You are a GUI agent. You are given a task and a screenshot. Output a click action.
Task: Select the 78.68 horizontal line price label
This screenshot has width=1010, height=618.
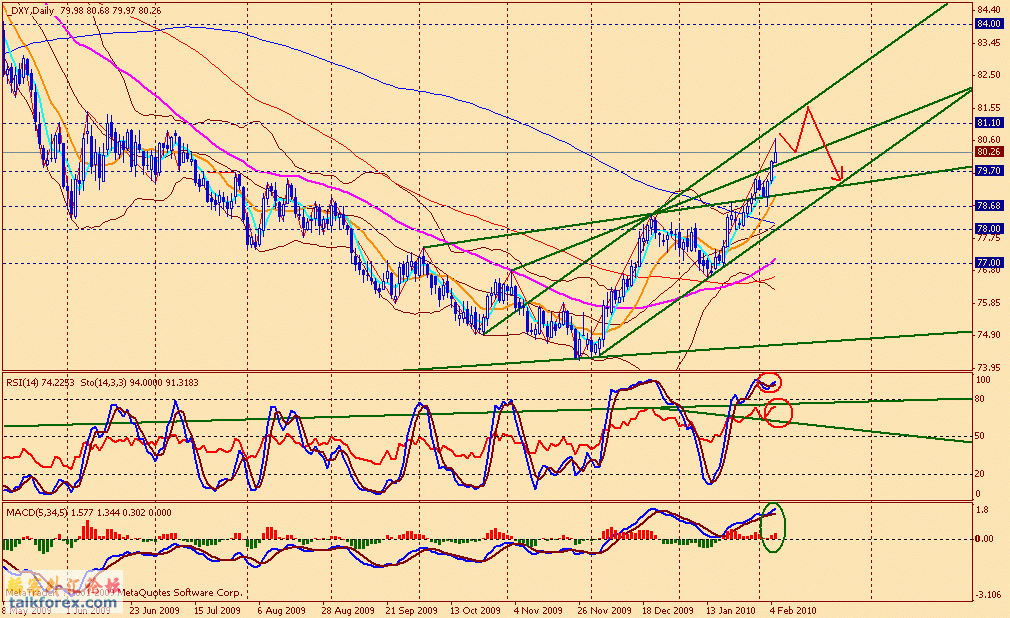pyautogui.click(x=989, y=206)
